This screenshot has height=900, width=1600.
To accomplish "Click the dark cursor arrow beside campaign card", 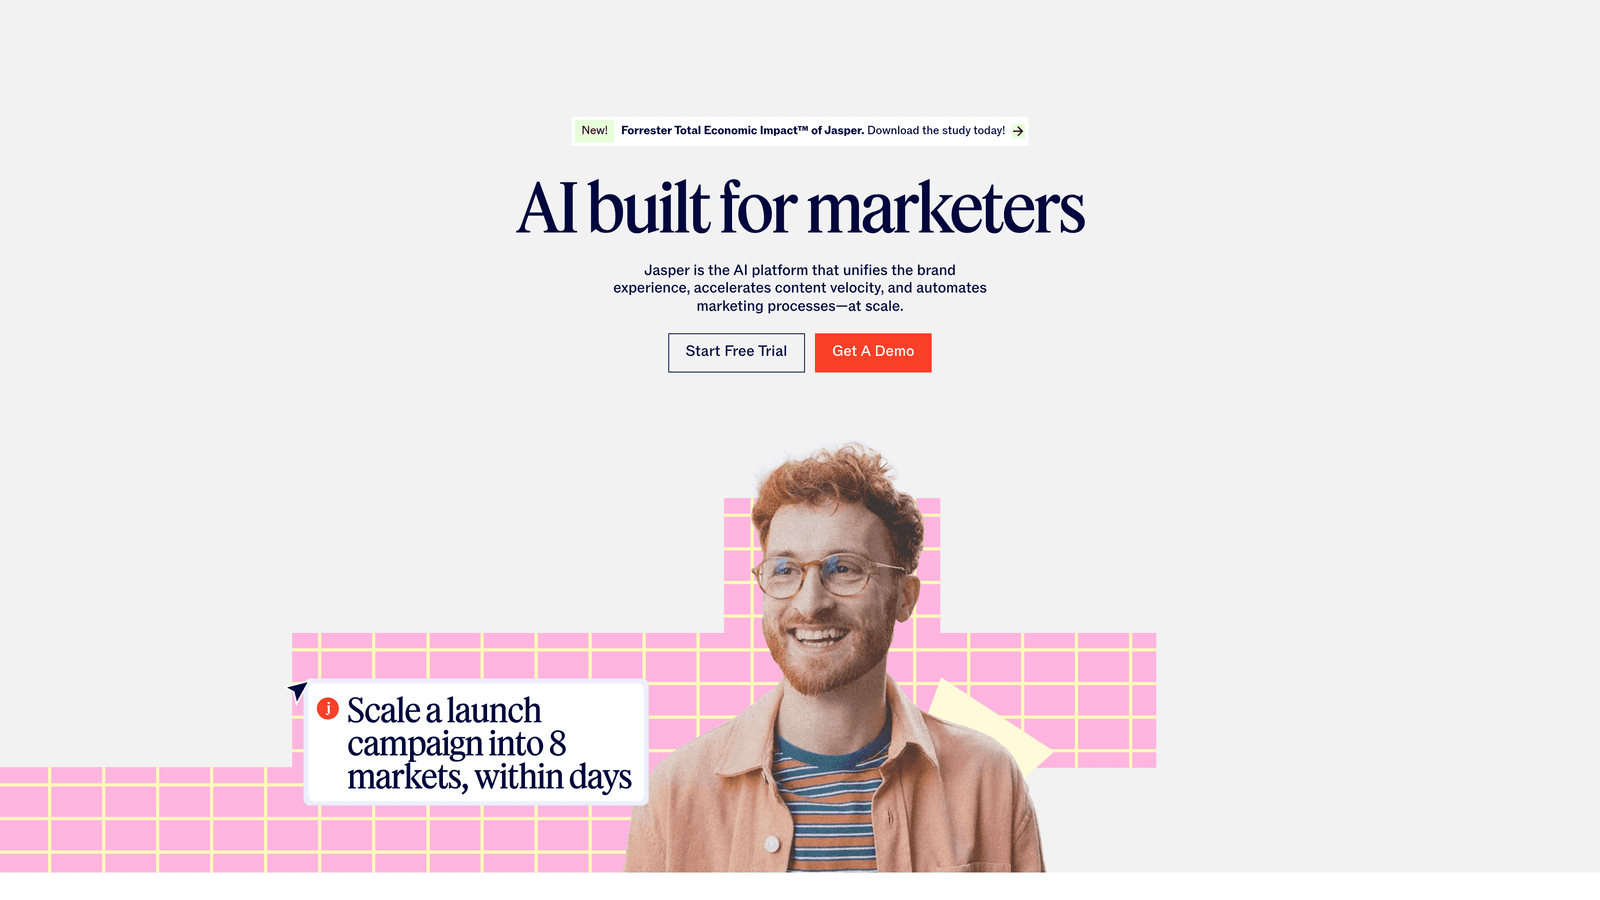I will (x=298, y=690).
